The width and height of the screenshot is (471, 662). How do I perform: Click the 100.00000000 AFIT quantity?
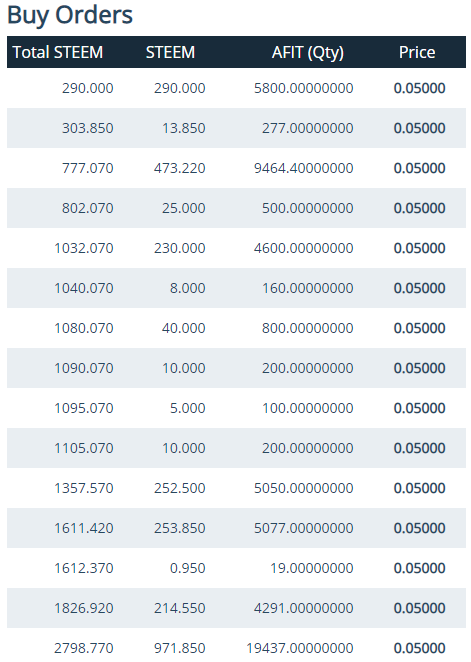[x=308, y=408]
